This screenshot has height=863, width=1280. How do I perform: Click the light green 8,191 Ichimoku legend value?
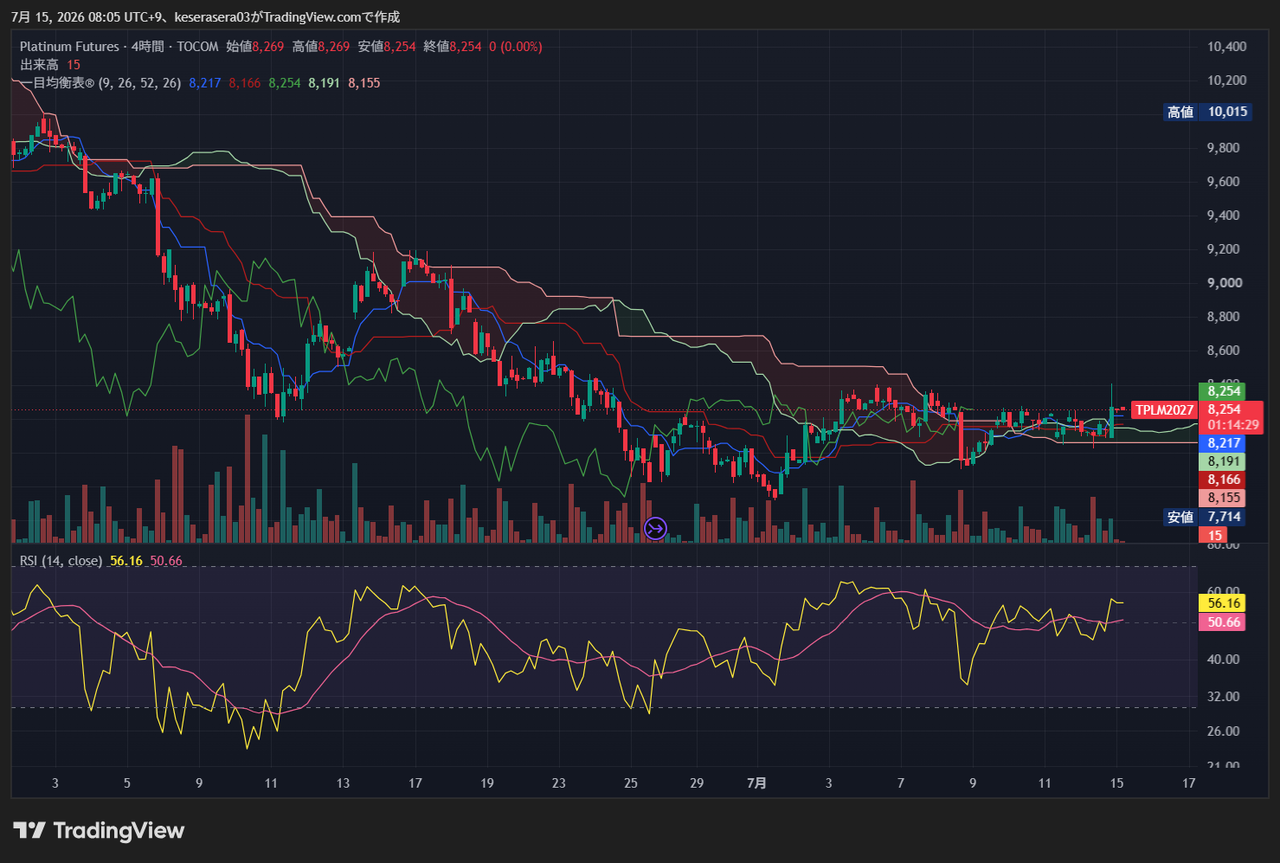coord(324,83)
